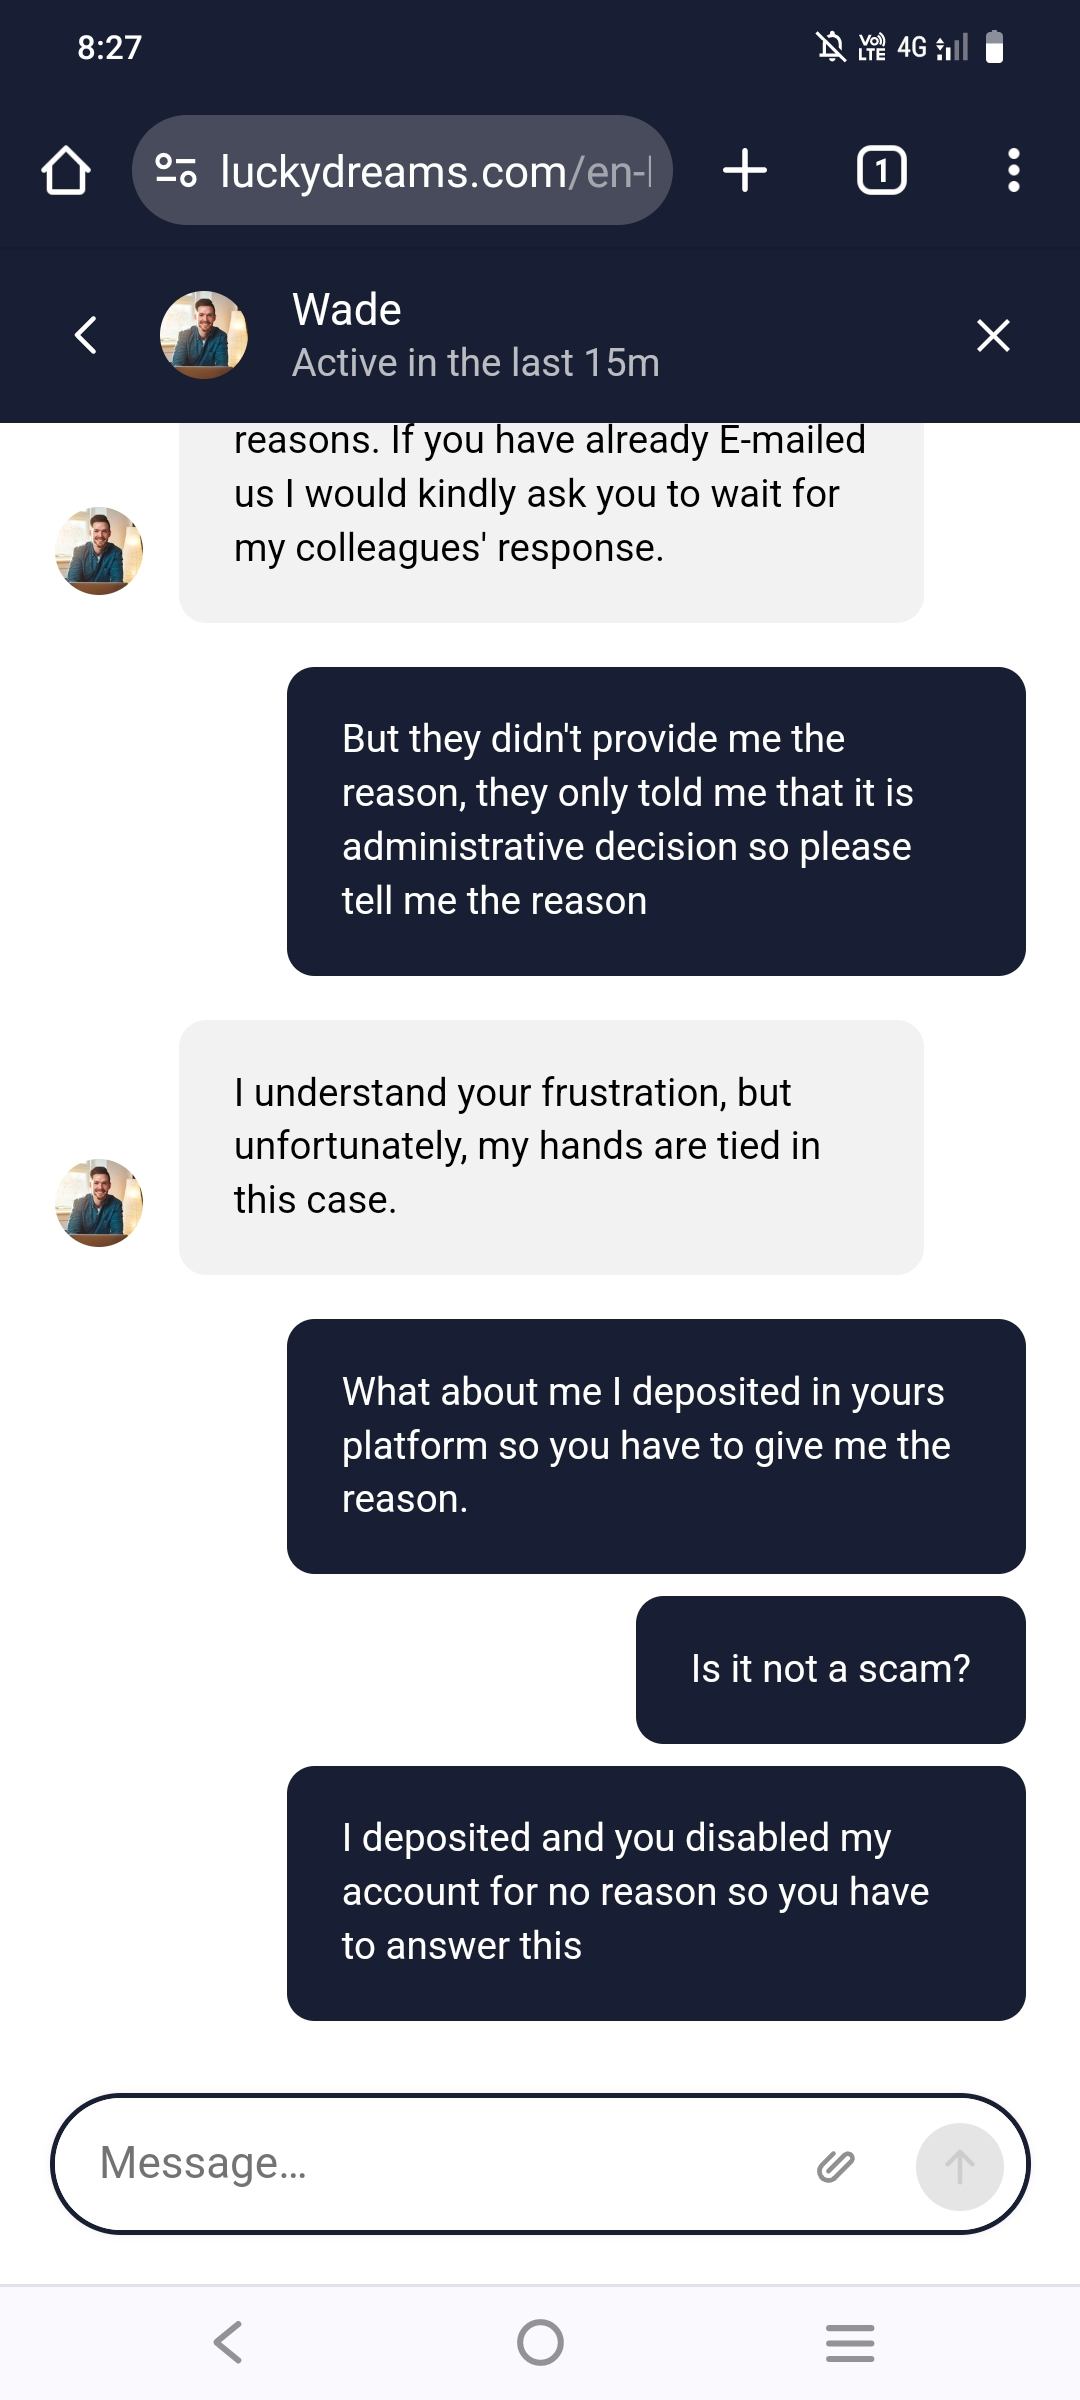This screenshot has width=1080, height=2400.
Task: Tap Wade's avatar beside "hands are tied" message
Action: coord(99,1203)
